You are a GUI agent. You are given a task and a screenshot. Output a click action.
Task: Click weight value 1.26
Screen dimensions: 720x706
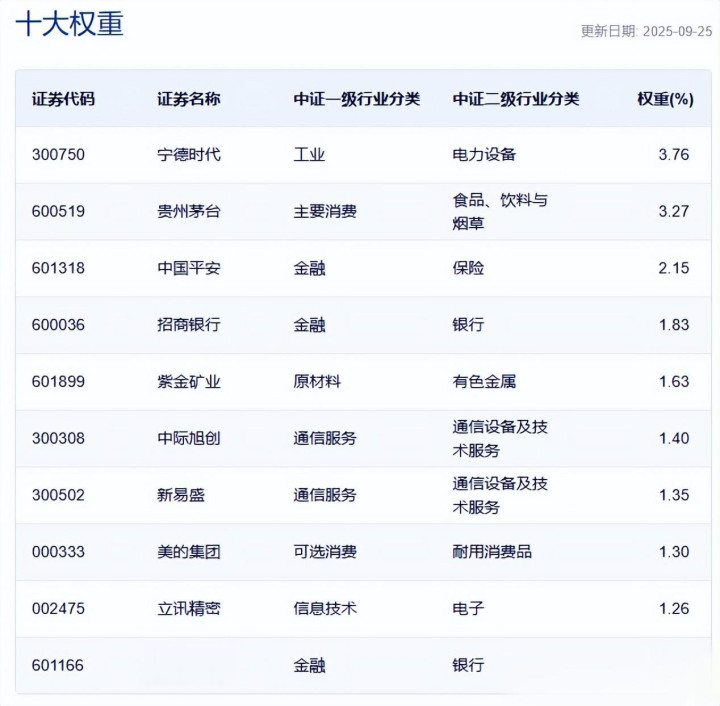tap(674, 609)
